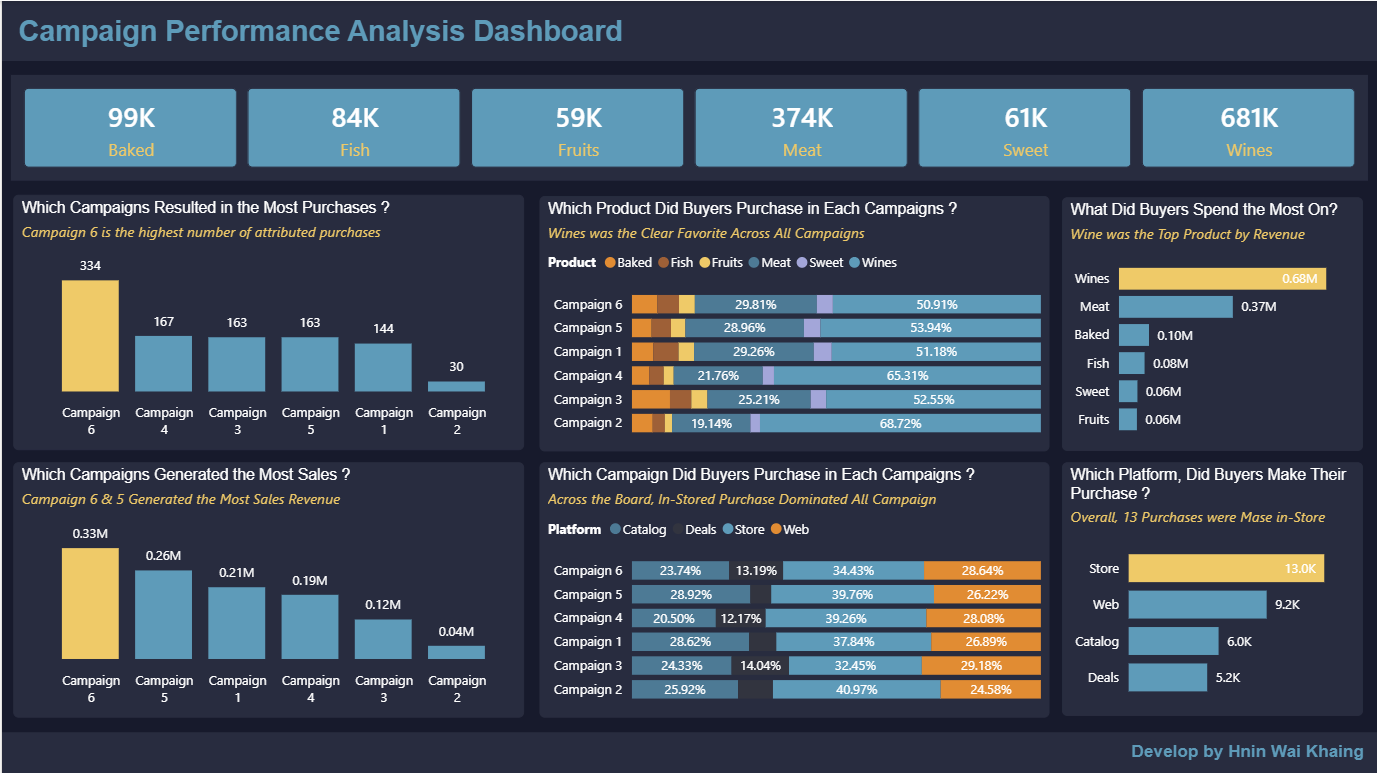Toggle the Wines entry in Product legend
Image resolution: width=1377 pixels, height=773 pixels.
(872, 263)
